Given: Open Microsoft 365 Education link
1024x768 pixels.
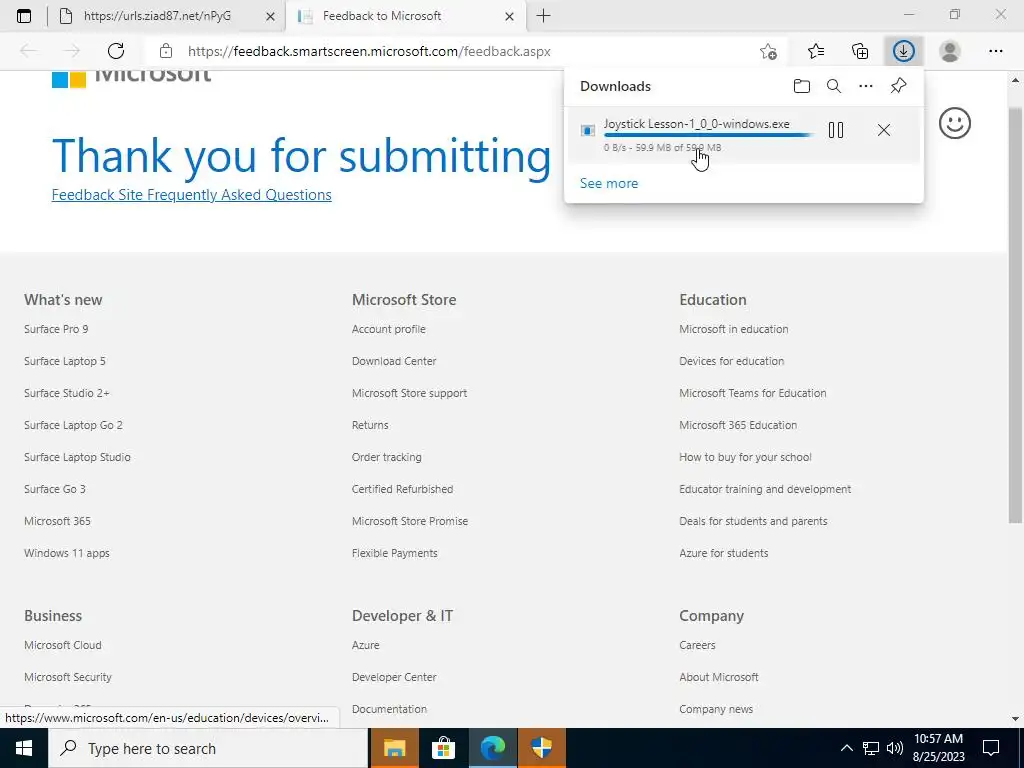Looking at the screenshot, I should click(x=738, y=425).
